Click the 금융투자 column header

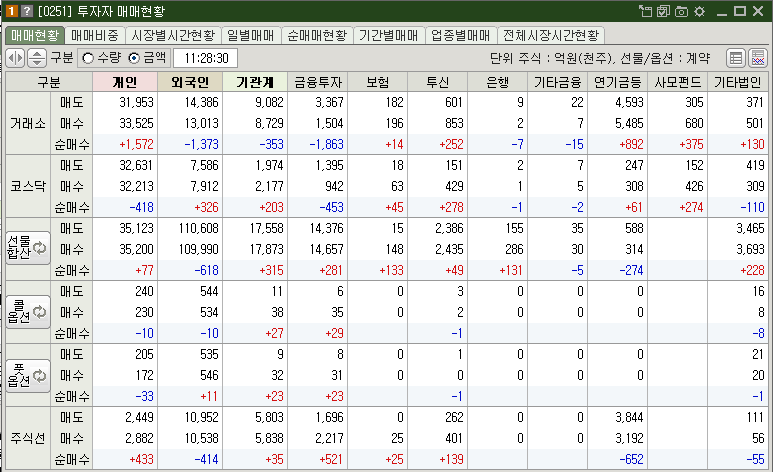[x=317, y=82]
